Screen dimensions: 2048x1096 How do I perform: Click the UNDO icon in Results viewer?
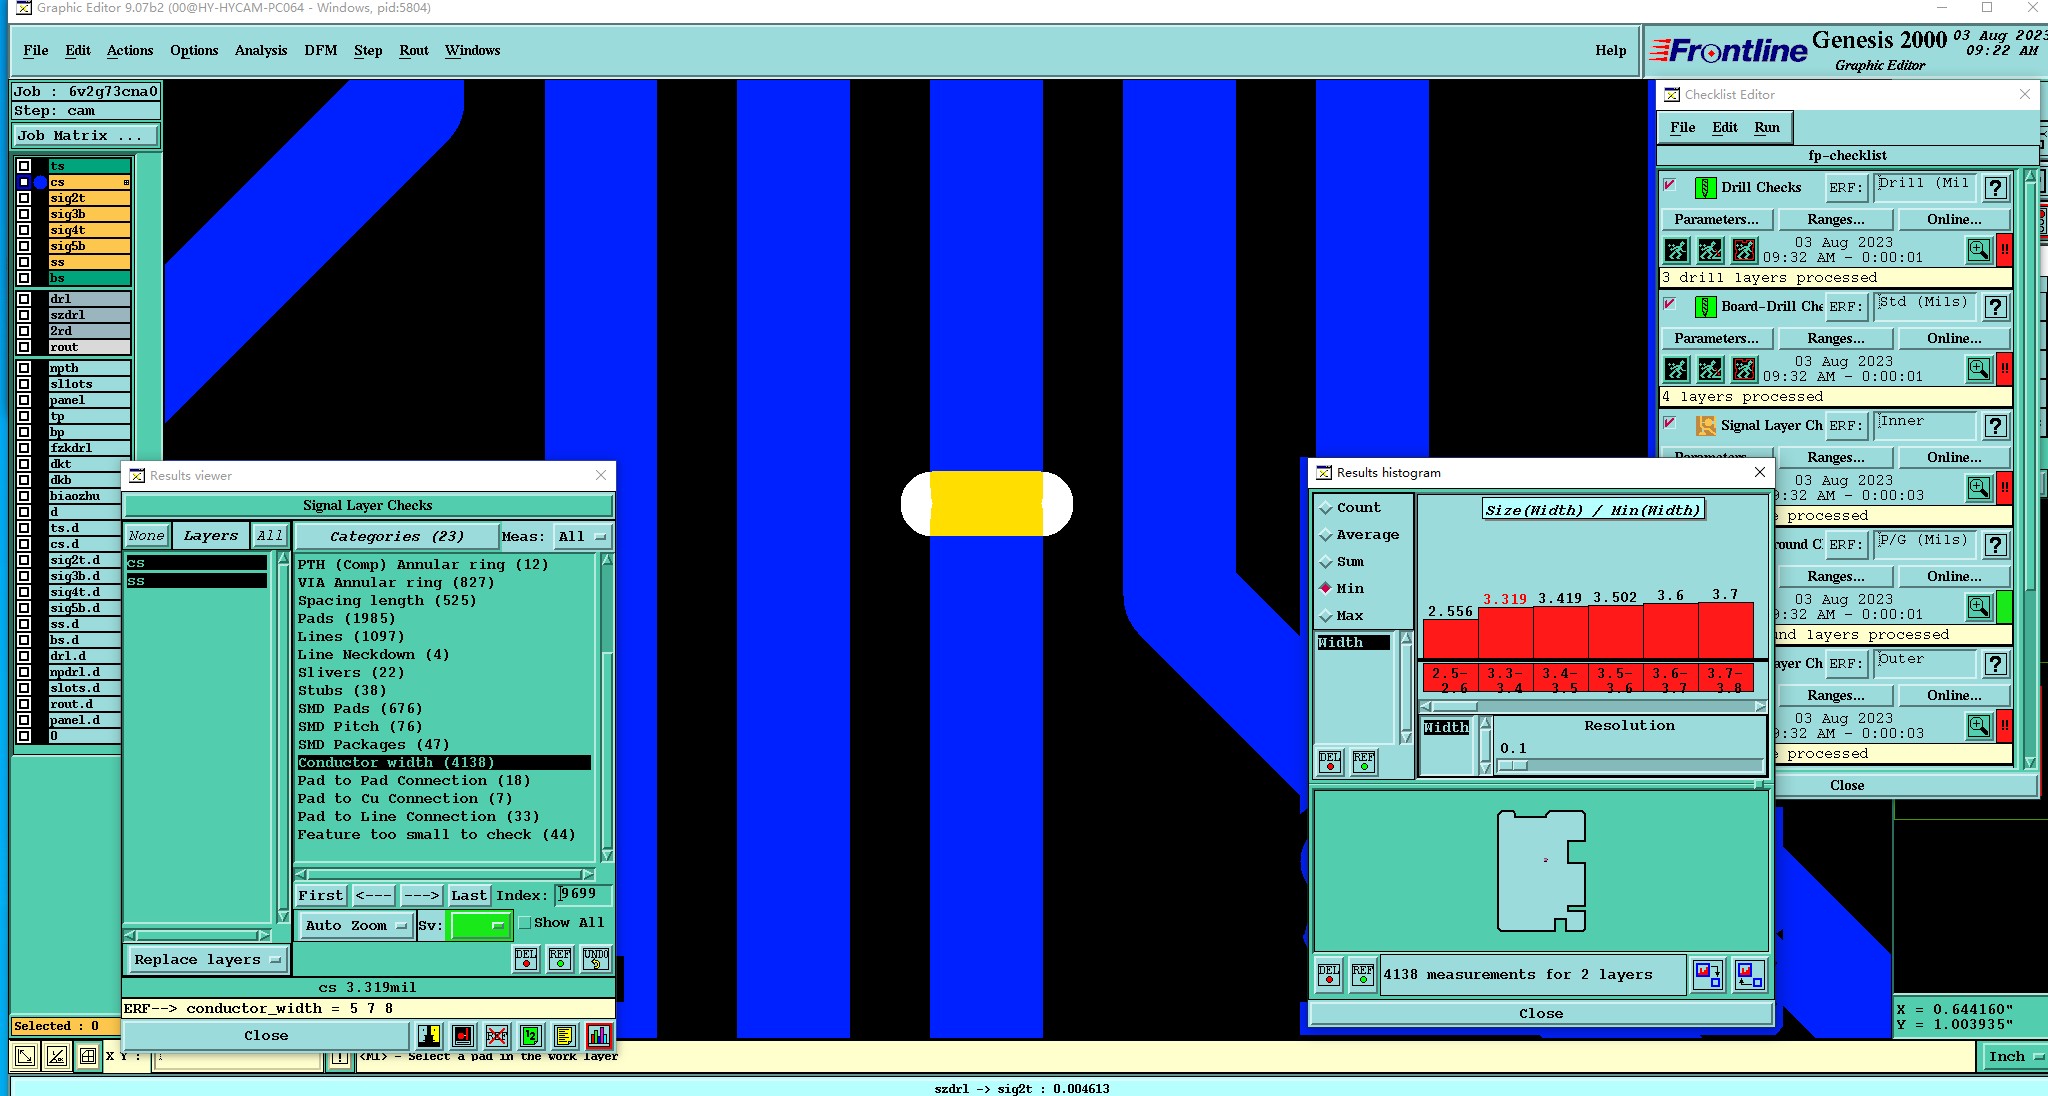(x=596, y=959)
